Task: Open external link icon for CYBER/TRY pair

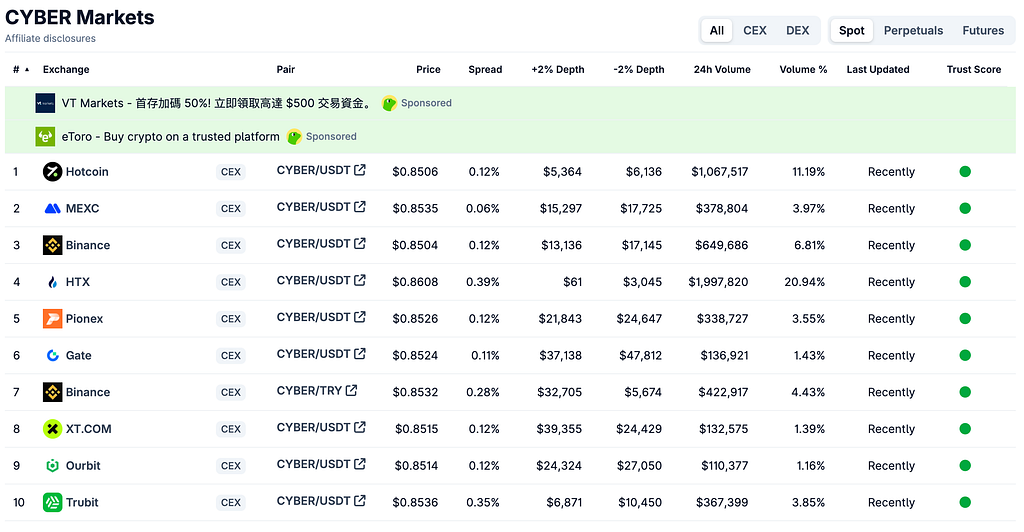Action: tap(351, 390)
